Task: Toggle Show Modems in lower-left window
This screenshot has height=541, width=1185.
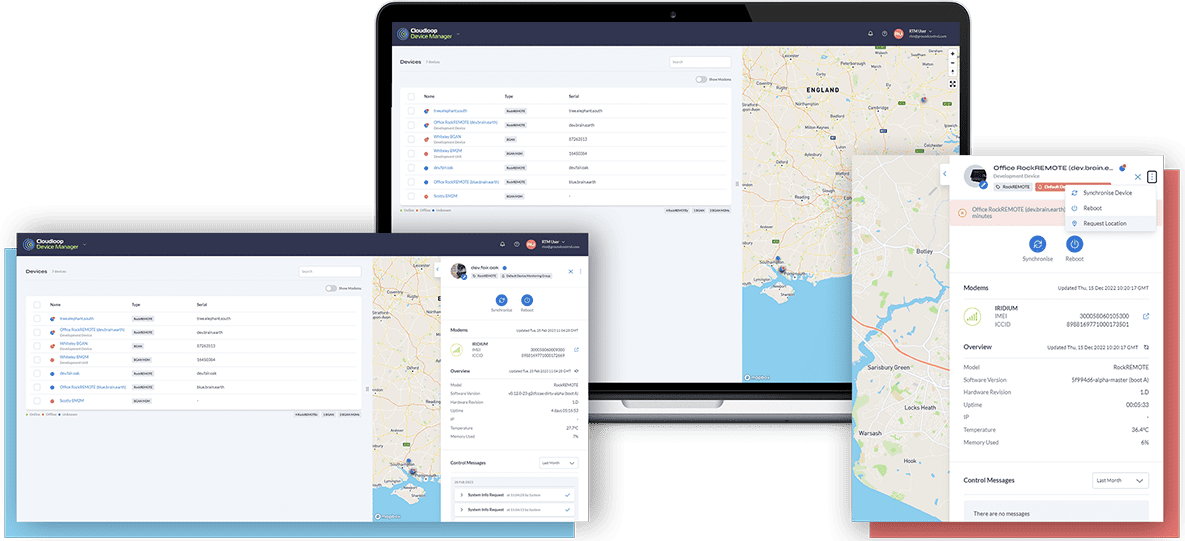Action: (x=330, y=288)
